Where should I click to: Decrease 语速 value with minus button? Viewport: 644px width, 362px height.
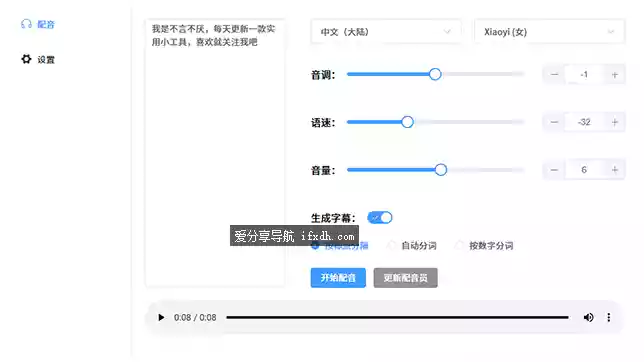[x=554, y=122]
